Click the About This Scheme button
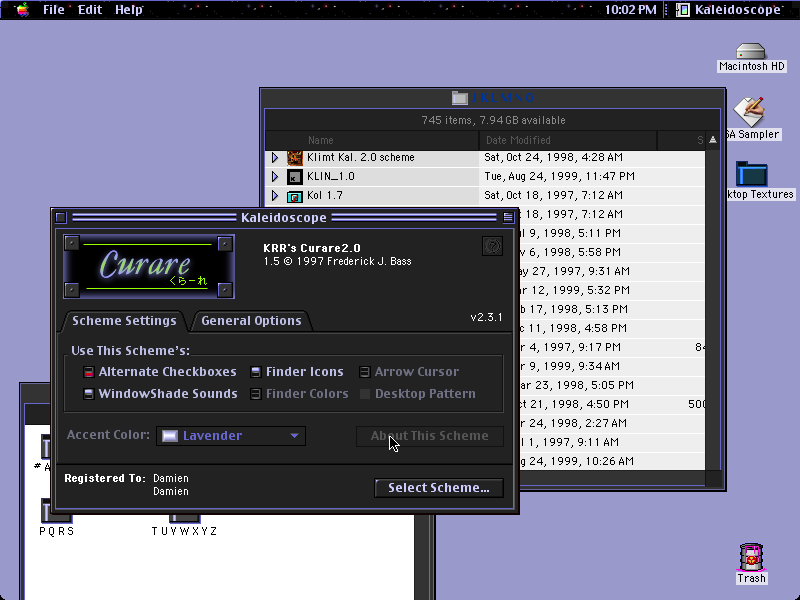 click(430, 436)
